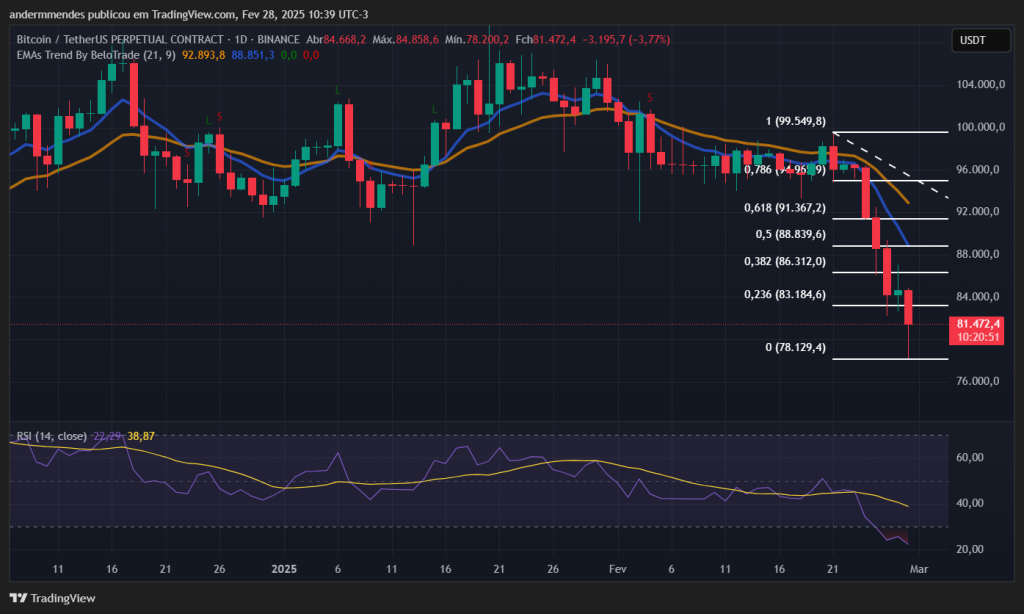Select the daily change −3.195,7 (−3,77%)
The height and width of the screenshot is (614, 1024).
pyautogui.click(x=626, y=40)
